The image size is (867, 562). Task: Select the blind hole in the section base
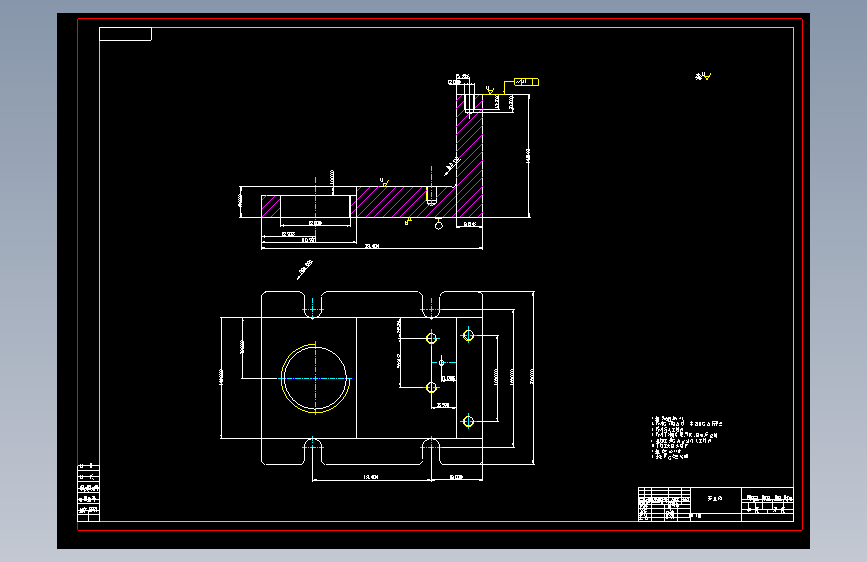(431, 195)
